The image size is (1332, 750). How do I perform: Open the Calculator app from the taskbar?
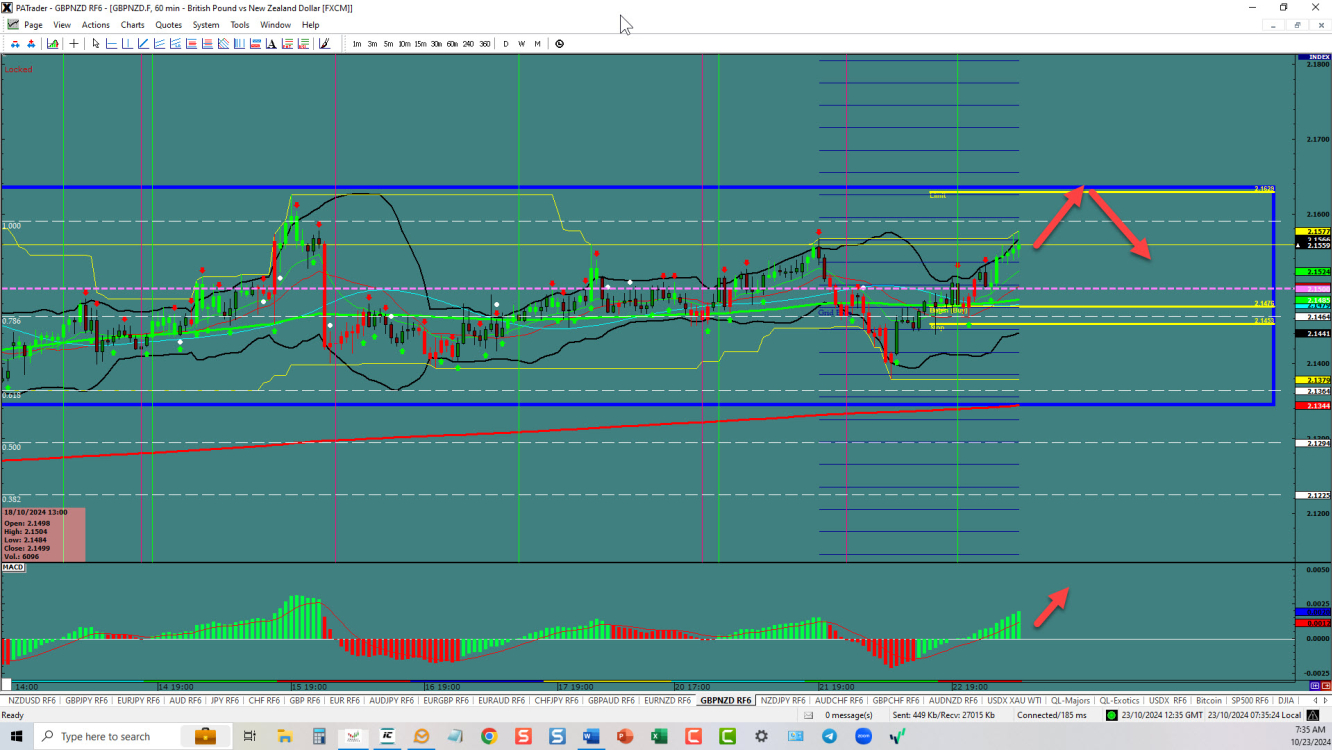(319, 737)
